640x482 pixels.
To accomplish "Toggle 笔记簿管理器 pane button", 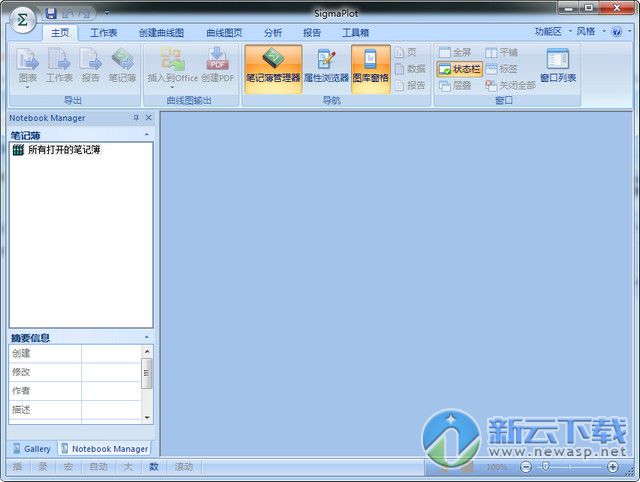I will coord(273,69).
